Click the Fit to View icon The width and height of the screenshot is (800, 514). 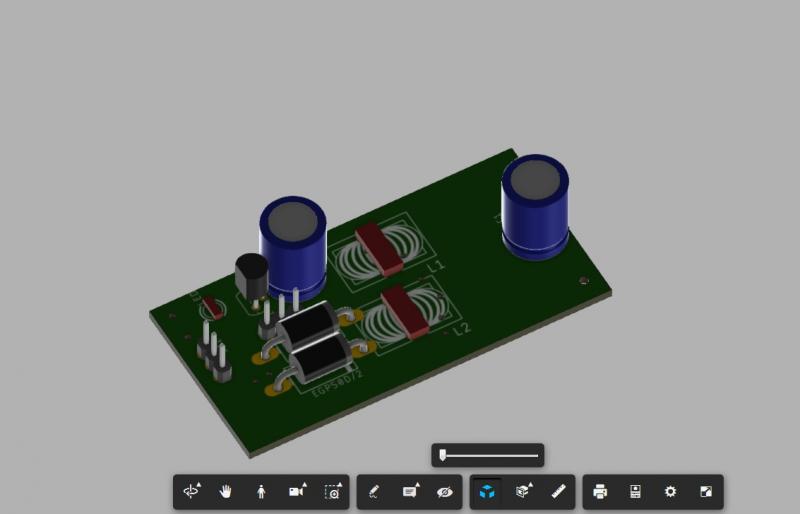(332, 491)
